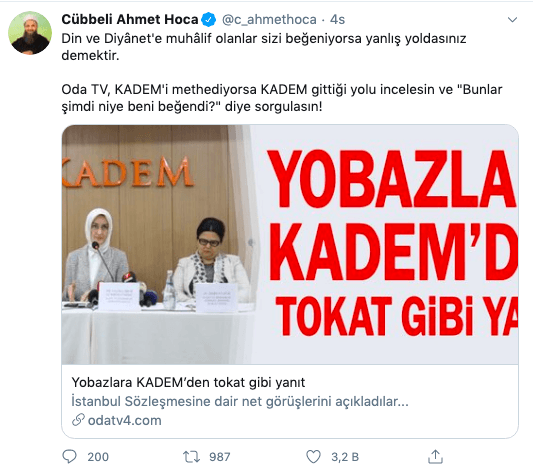533x474 pixels.
Task: Click the 987 retweets count
Action: click(x=220, y=457)
